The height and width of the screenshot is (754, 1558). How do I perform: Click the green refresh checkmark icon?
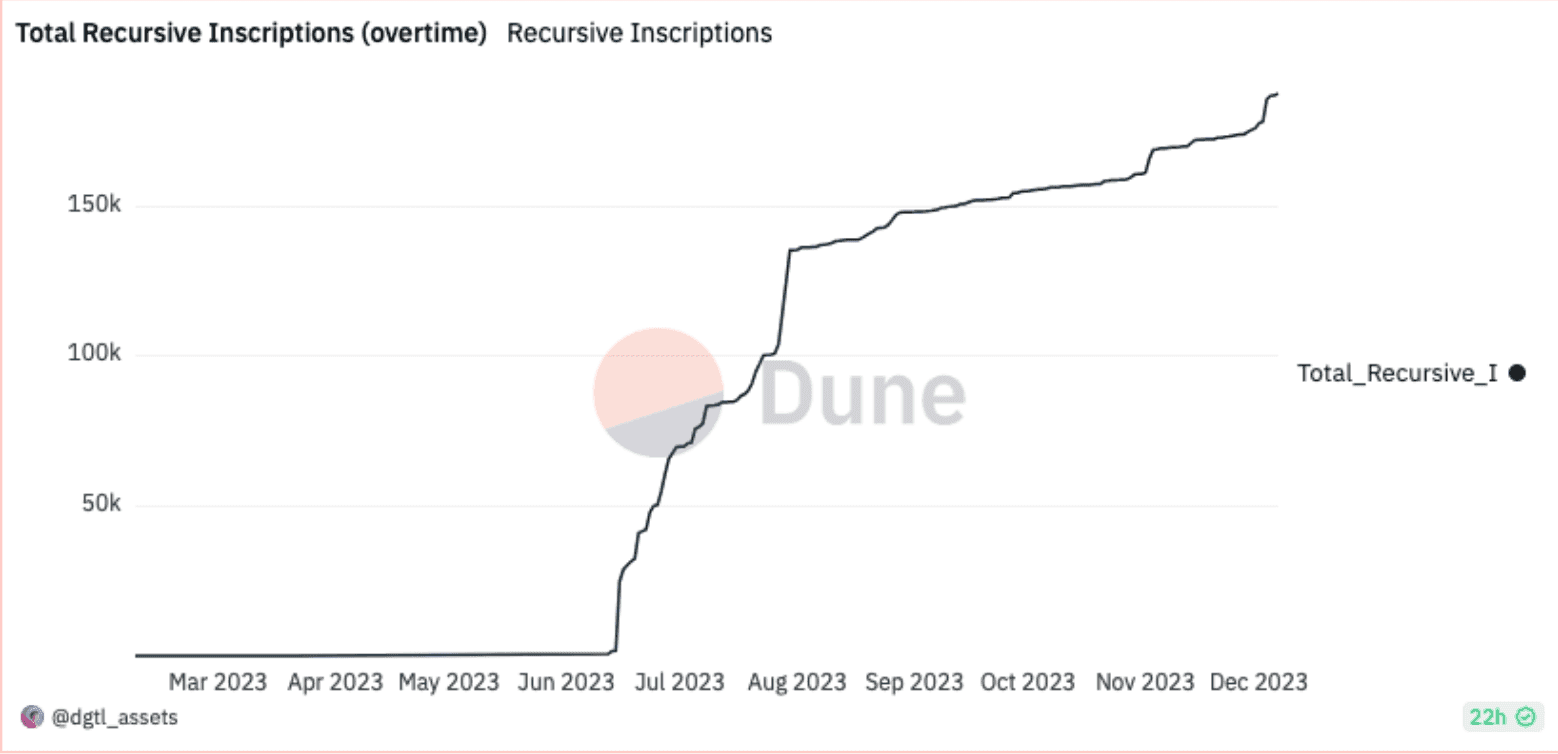click(1526, 716)
